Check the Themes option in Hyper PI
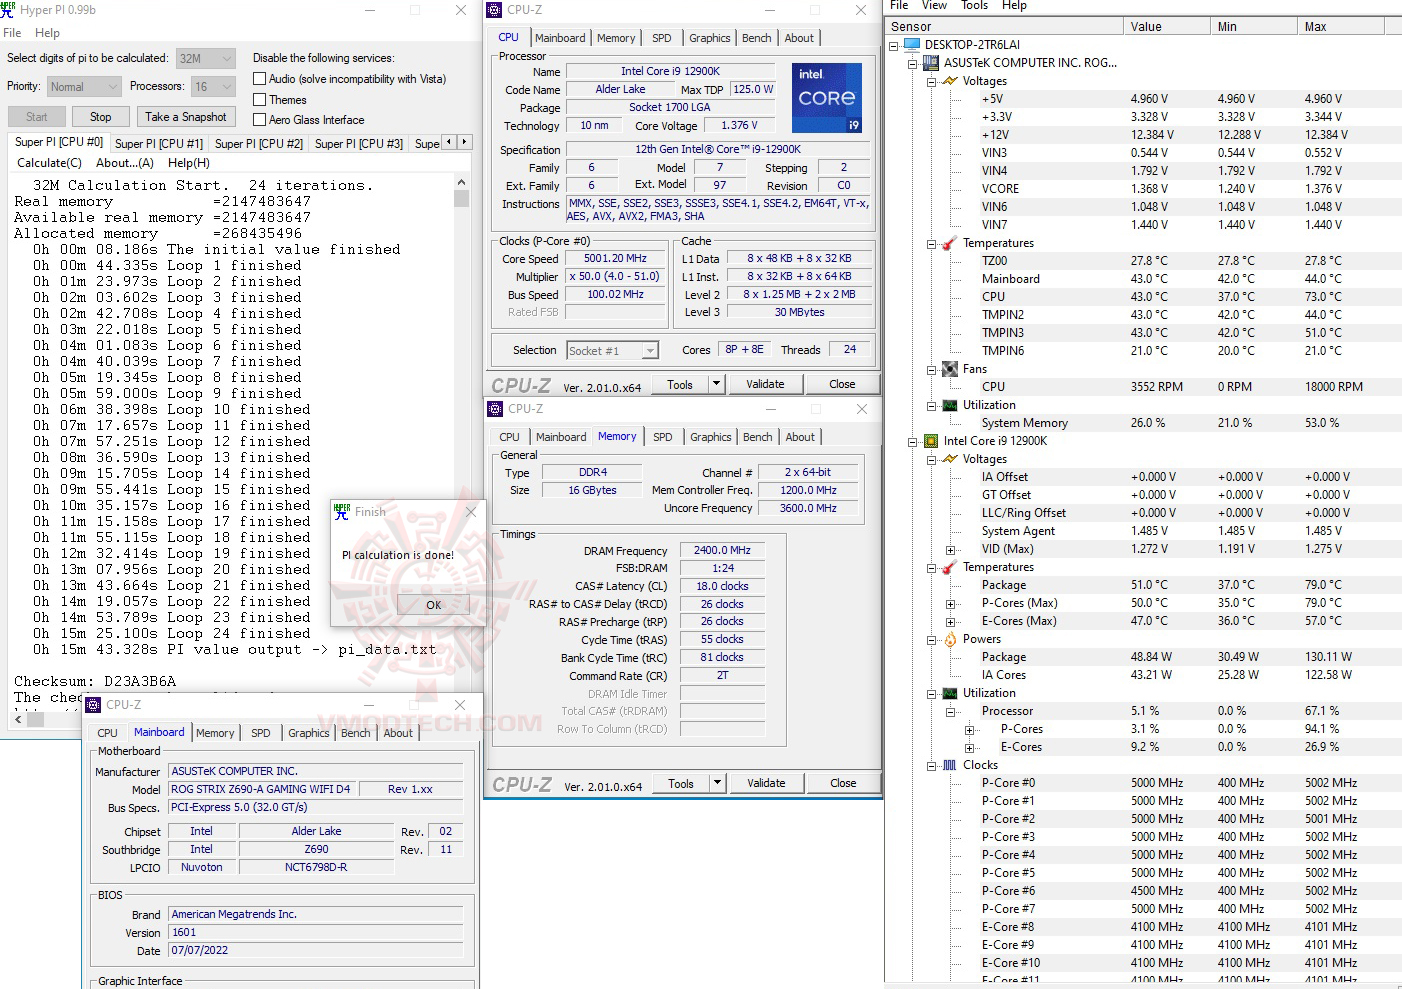The height and width of the screenshot is (989, 1402). coord(260,99)
